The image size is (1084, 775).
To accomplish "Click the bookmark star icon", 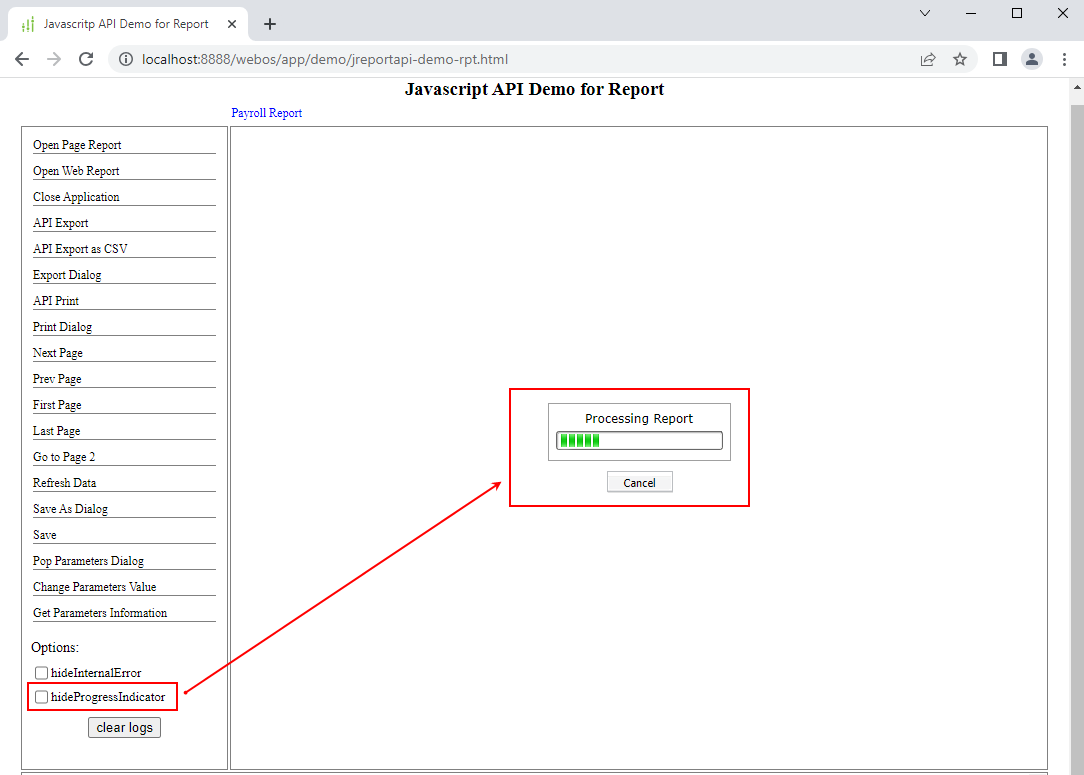I will point(960,59).
